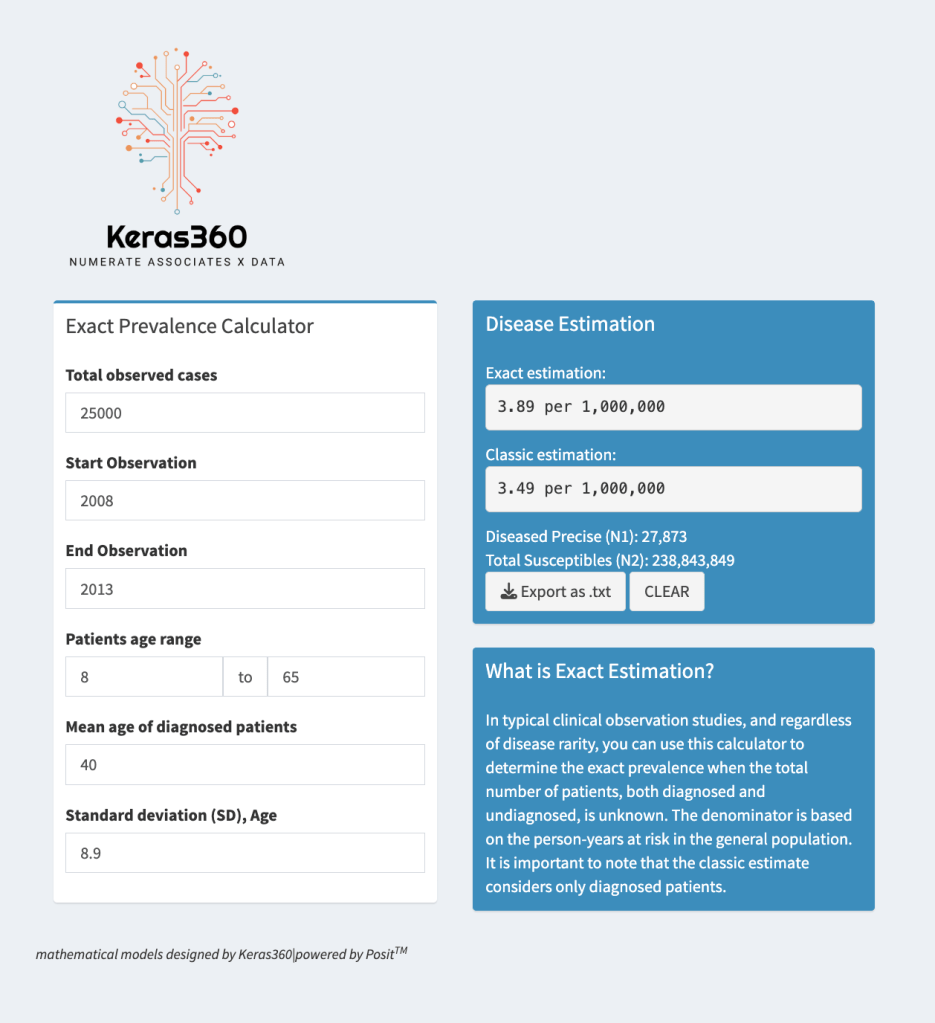Viewport: 935px width, 1023px height.
Task: Focus the Mean age of diagnosed patients input
Action: click(x=245, y=765)
